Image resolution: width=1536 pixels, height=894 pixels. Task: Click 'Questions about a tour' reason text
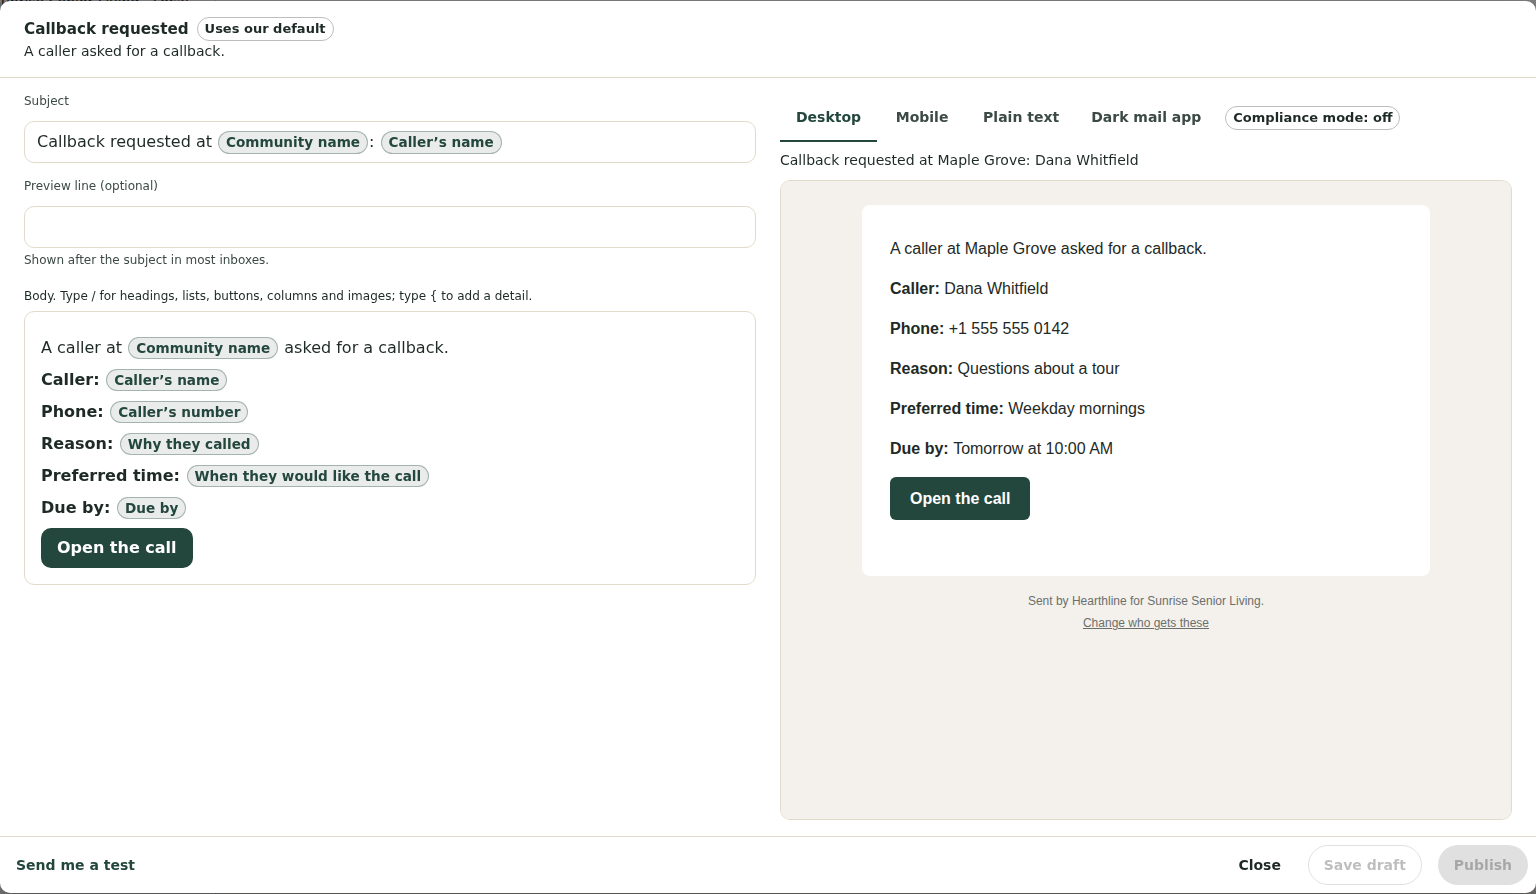coord(1038,368)
